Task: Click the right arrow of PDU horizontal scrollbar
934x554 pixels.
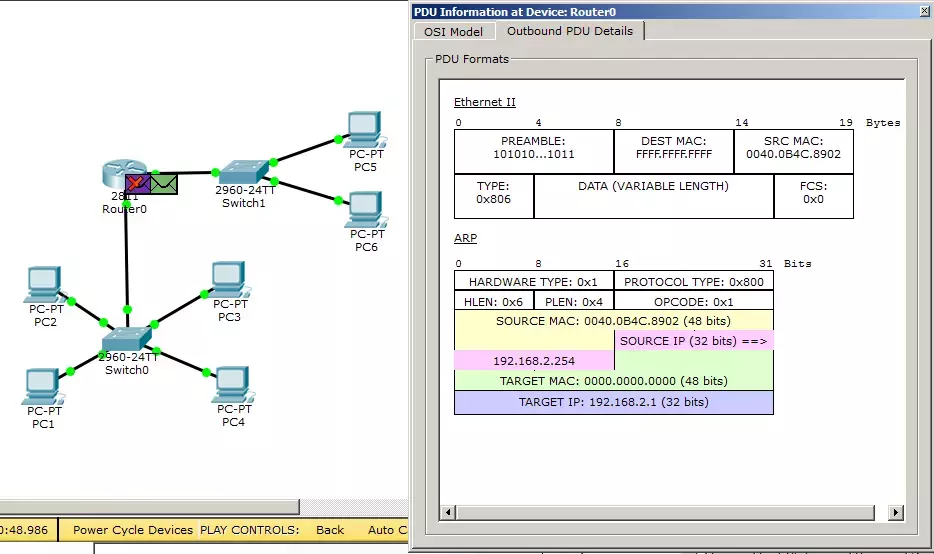Action: [895, 512]
